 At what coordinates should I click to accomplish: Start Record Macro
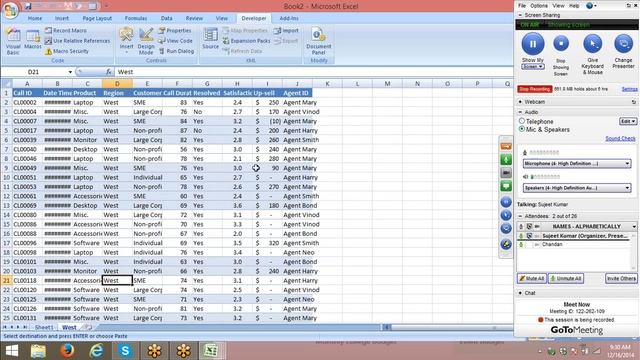tap(66, 30)
